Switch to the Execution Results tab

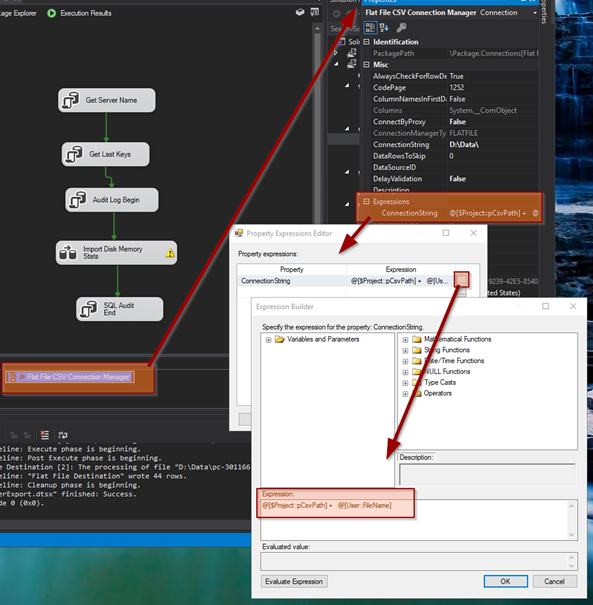(x=79, y=13)
